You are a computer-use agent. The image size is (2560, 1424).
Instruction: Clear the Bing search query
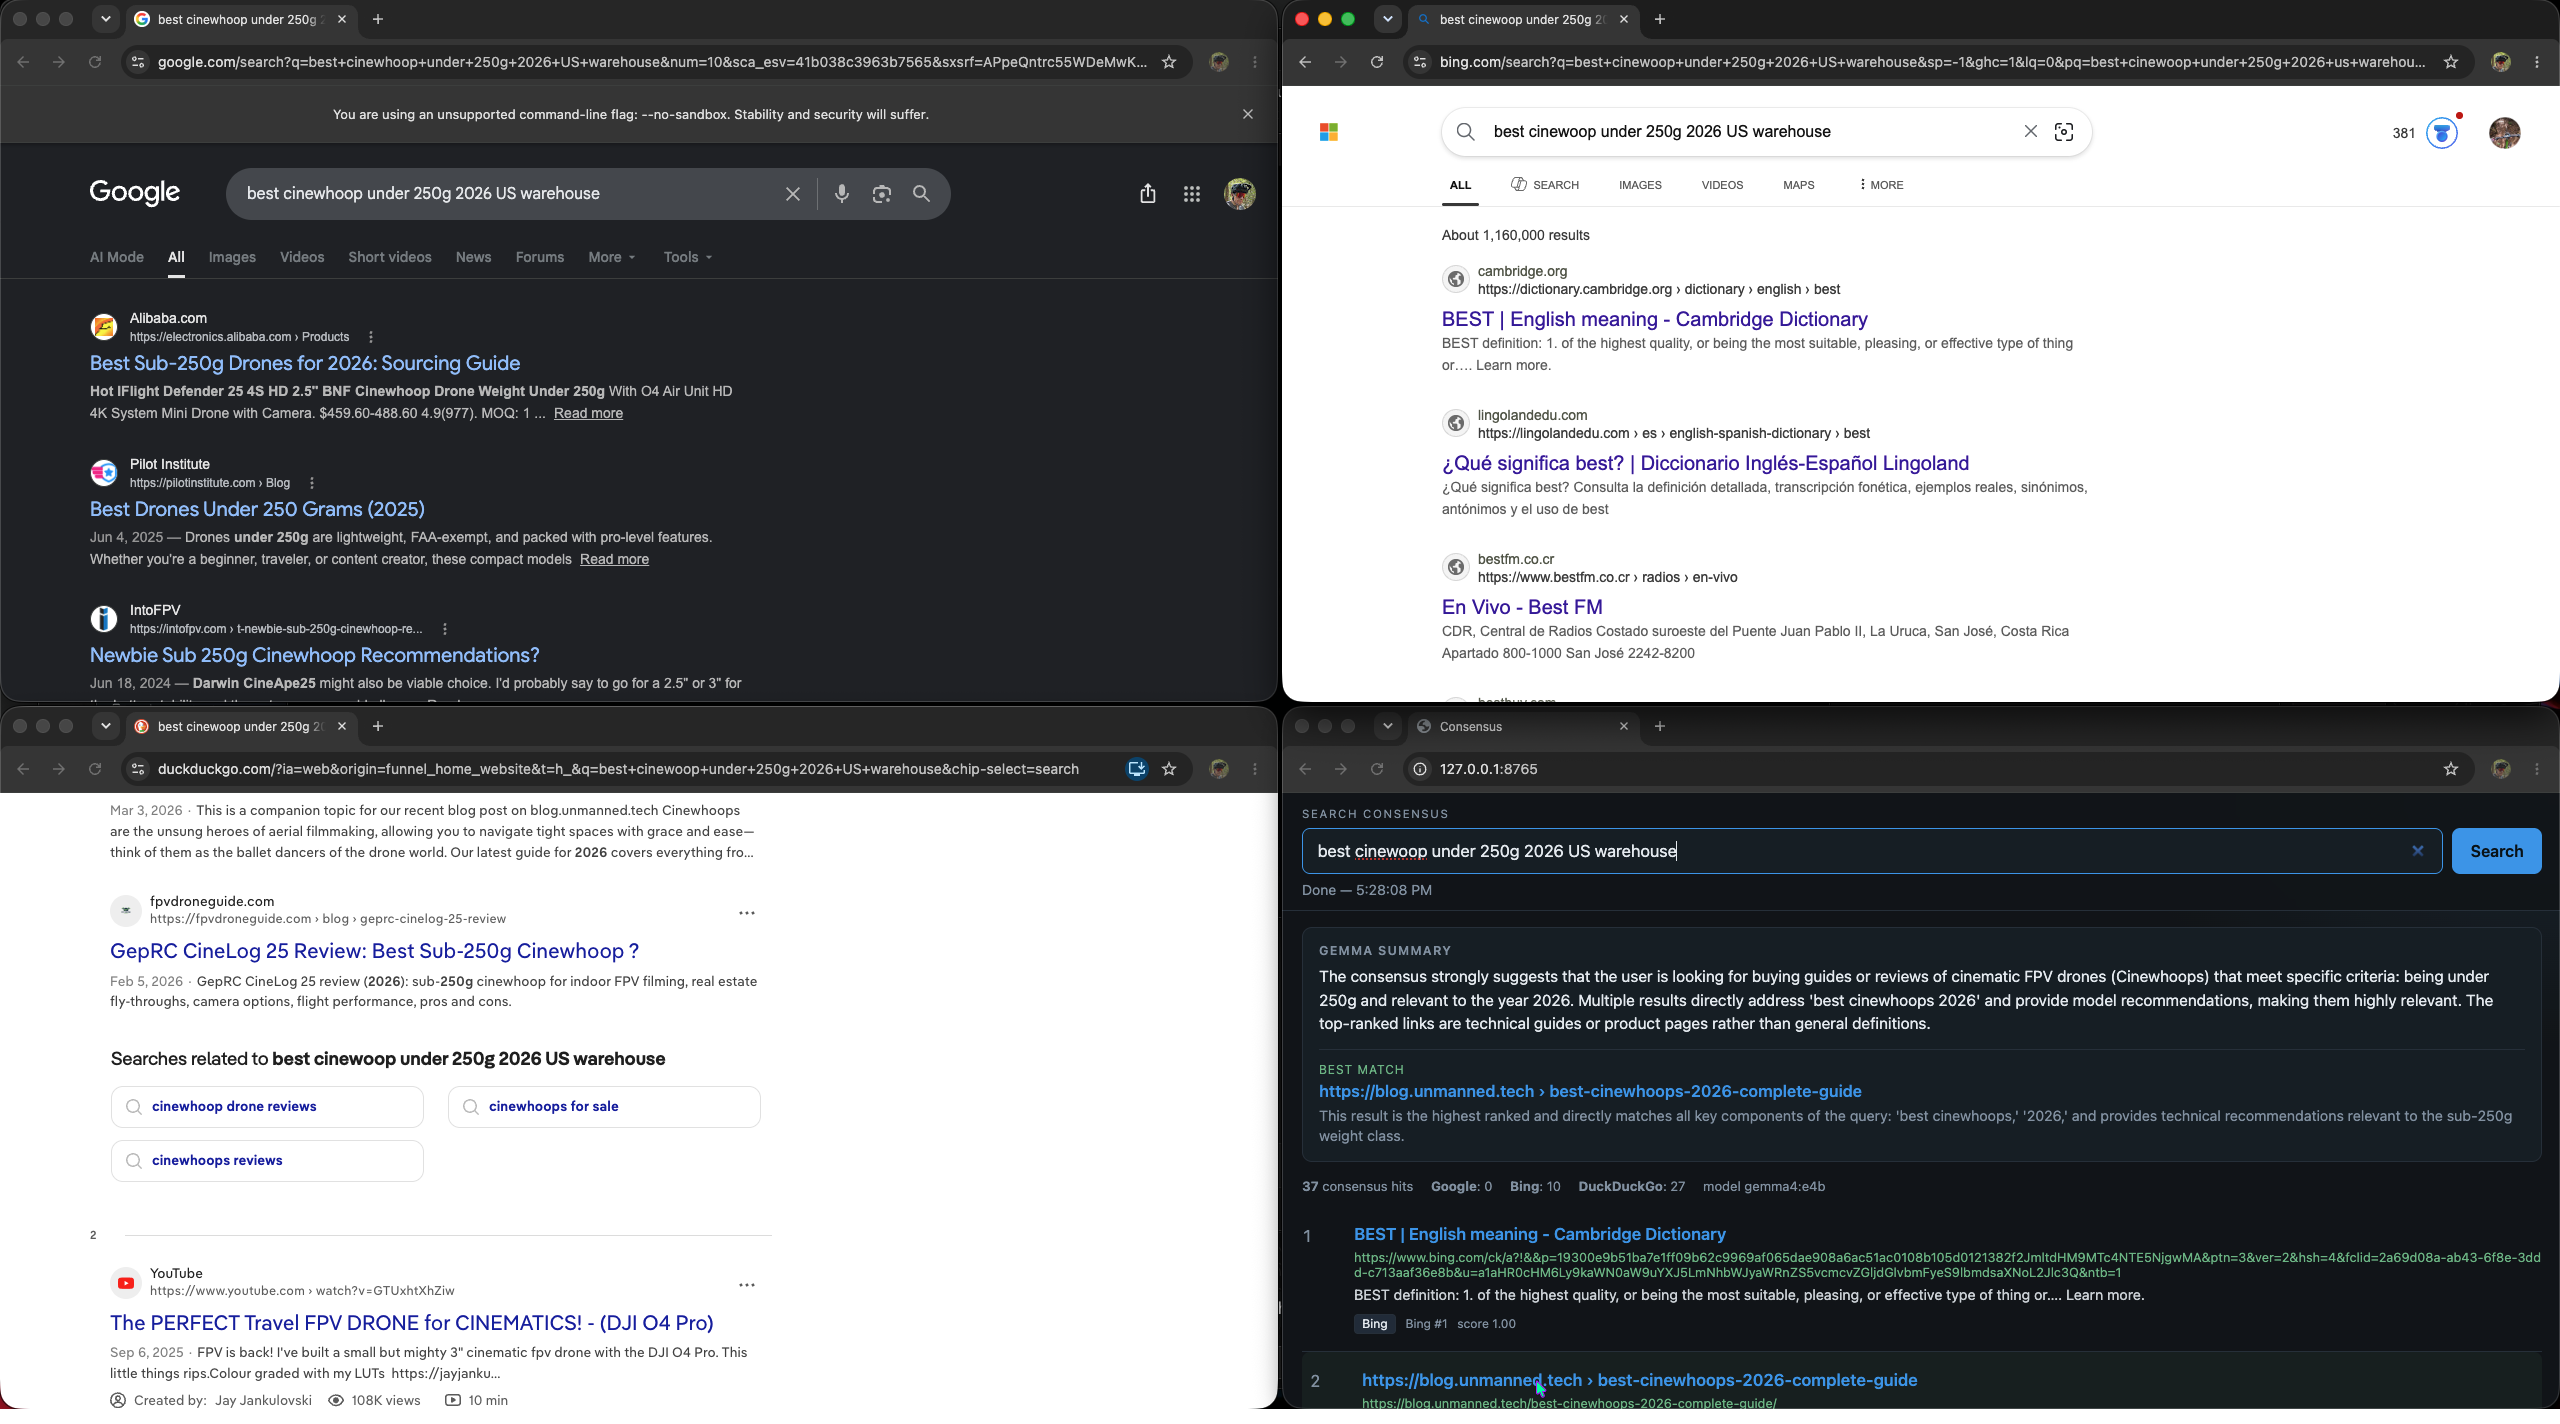tap(2030, 131)
